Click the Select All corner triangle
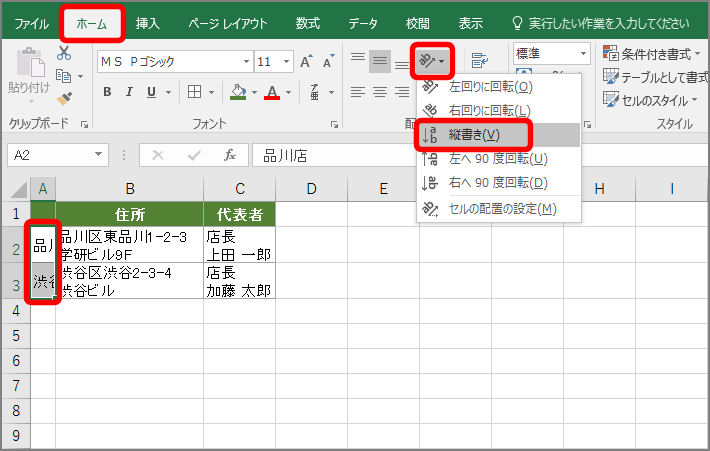Viewport: 710px width, 451px height. [18, 189]
